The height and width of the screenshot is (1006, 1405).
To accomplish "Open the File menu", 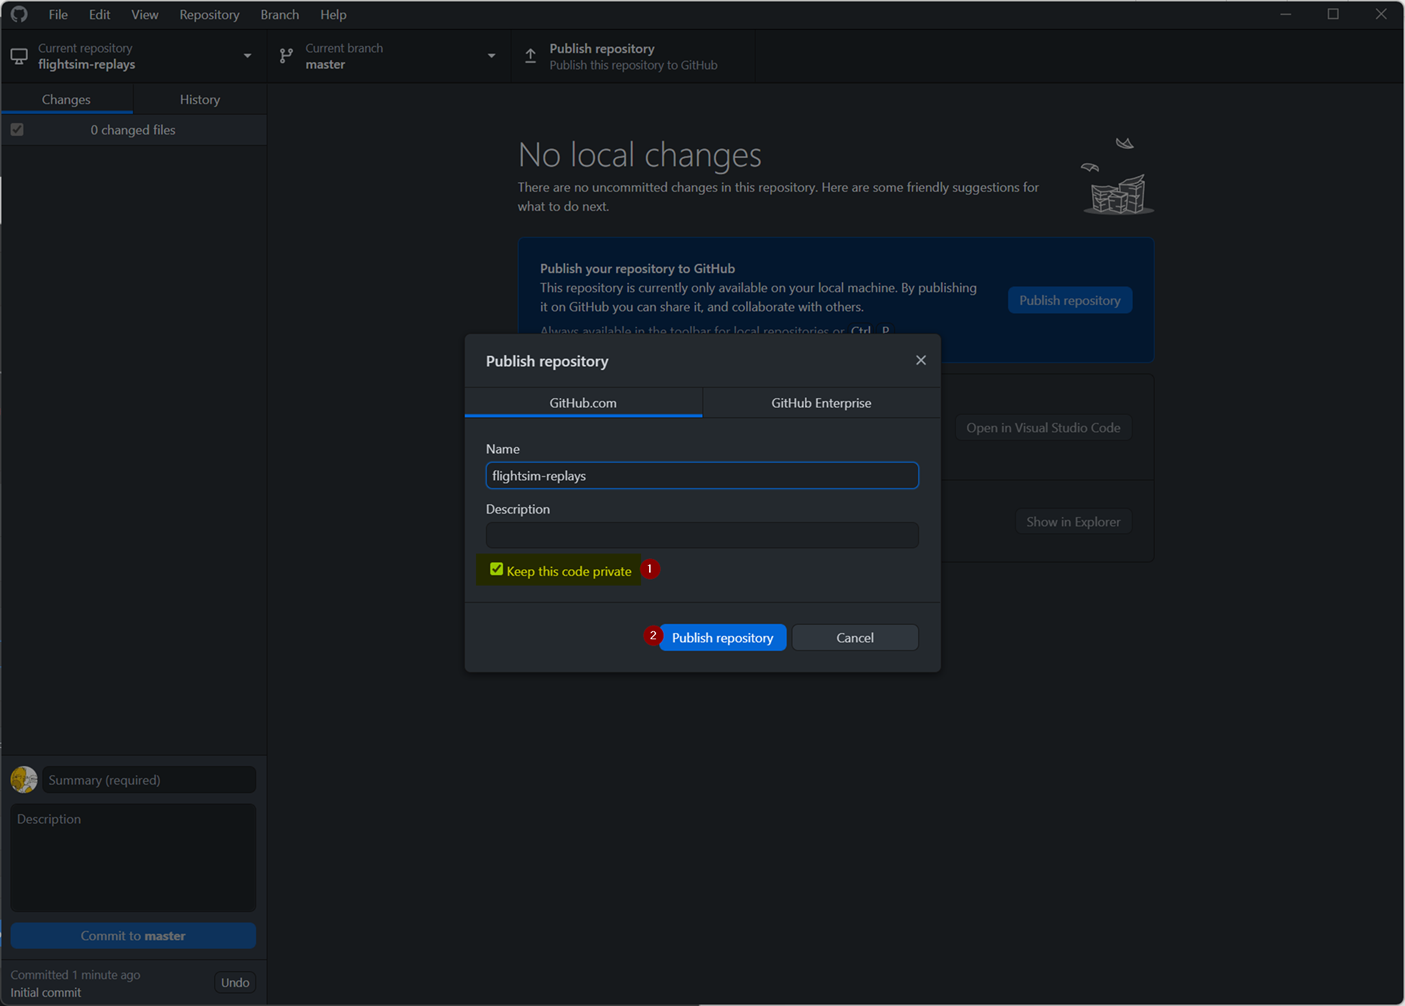I will pyautogui.click(x=58, y=15).
